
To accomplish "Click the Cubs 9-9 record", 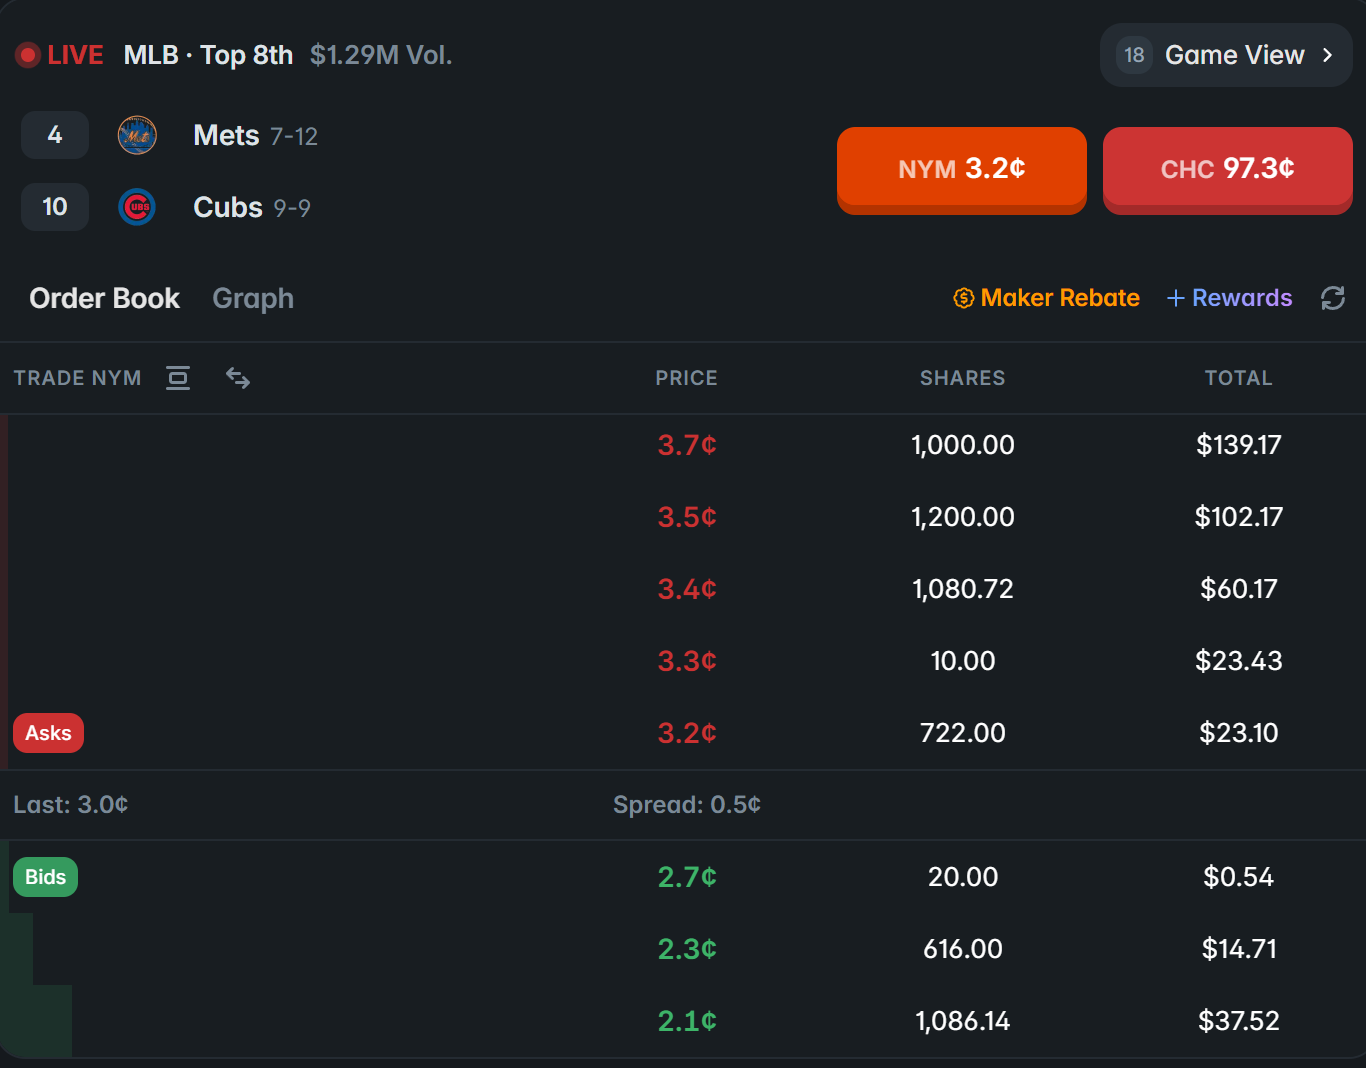I will point(292,208).
